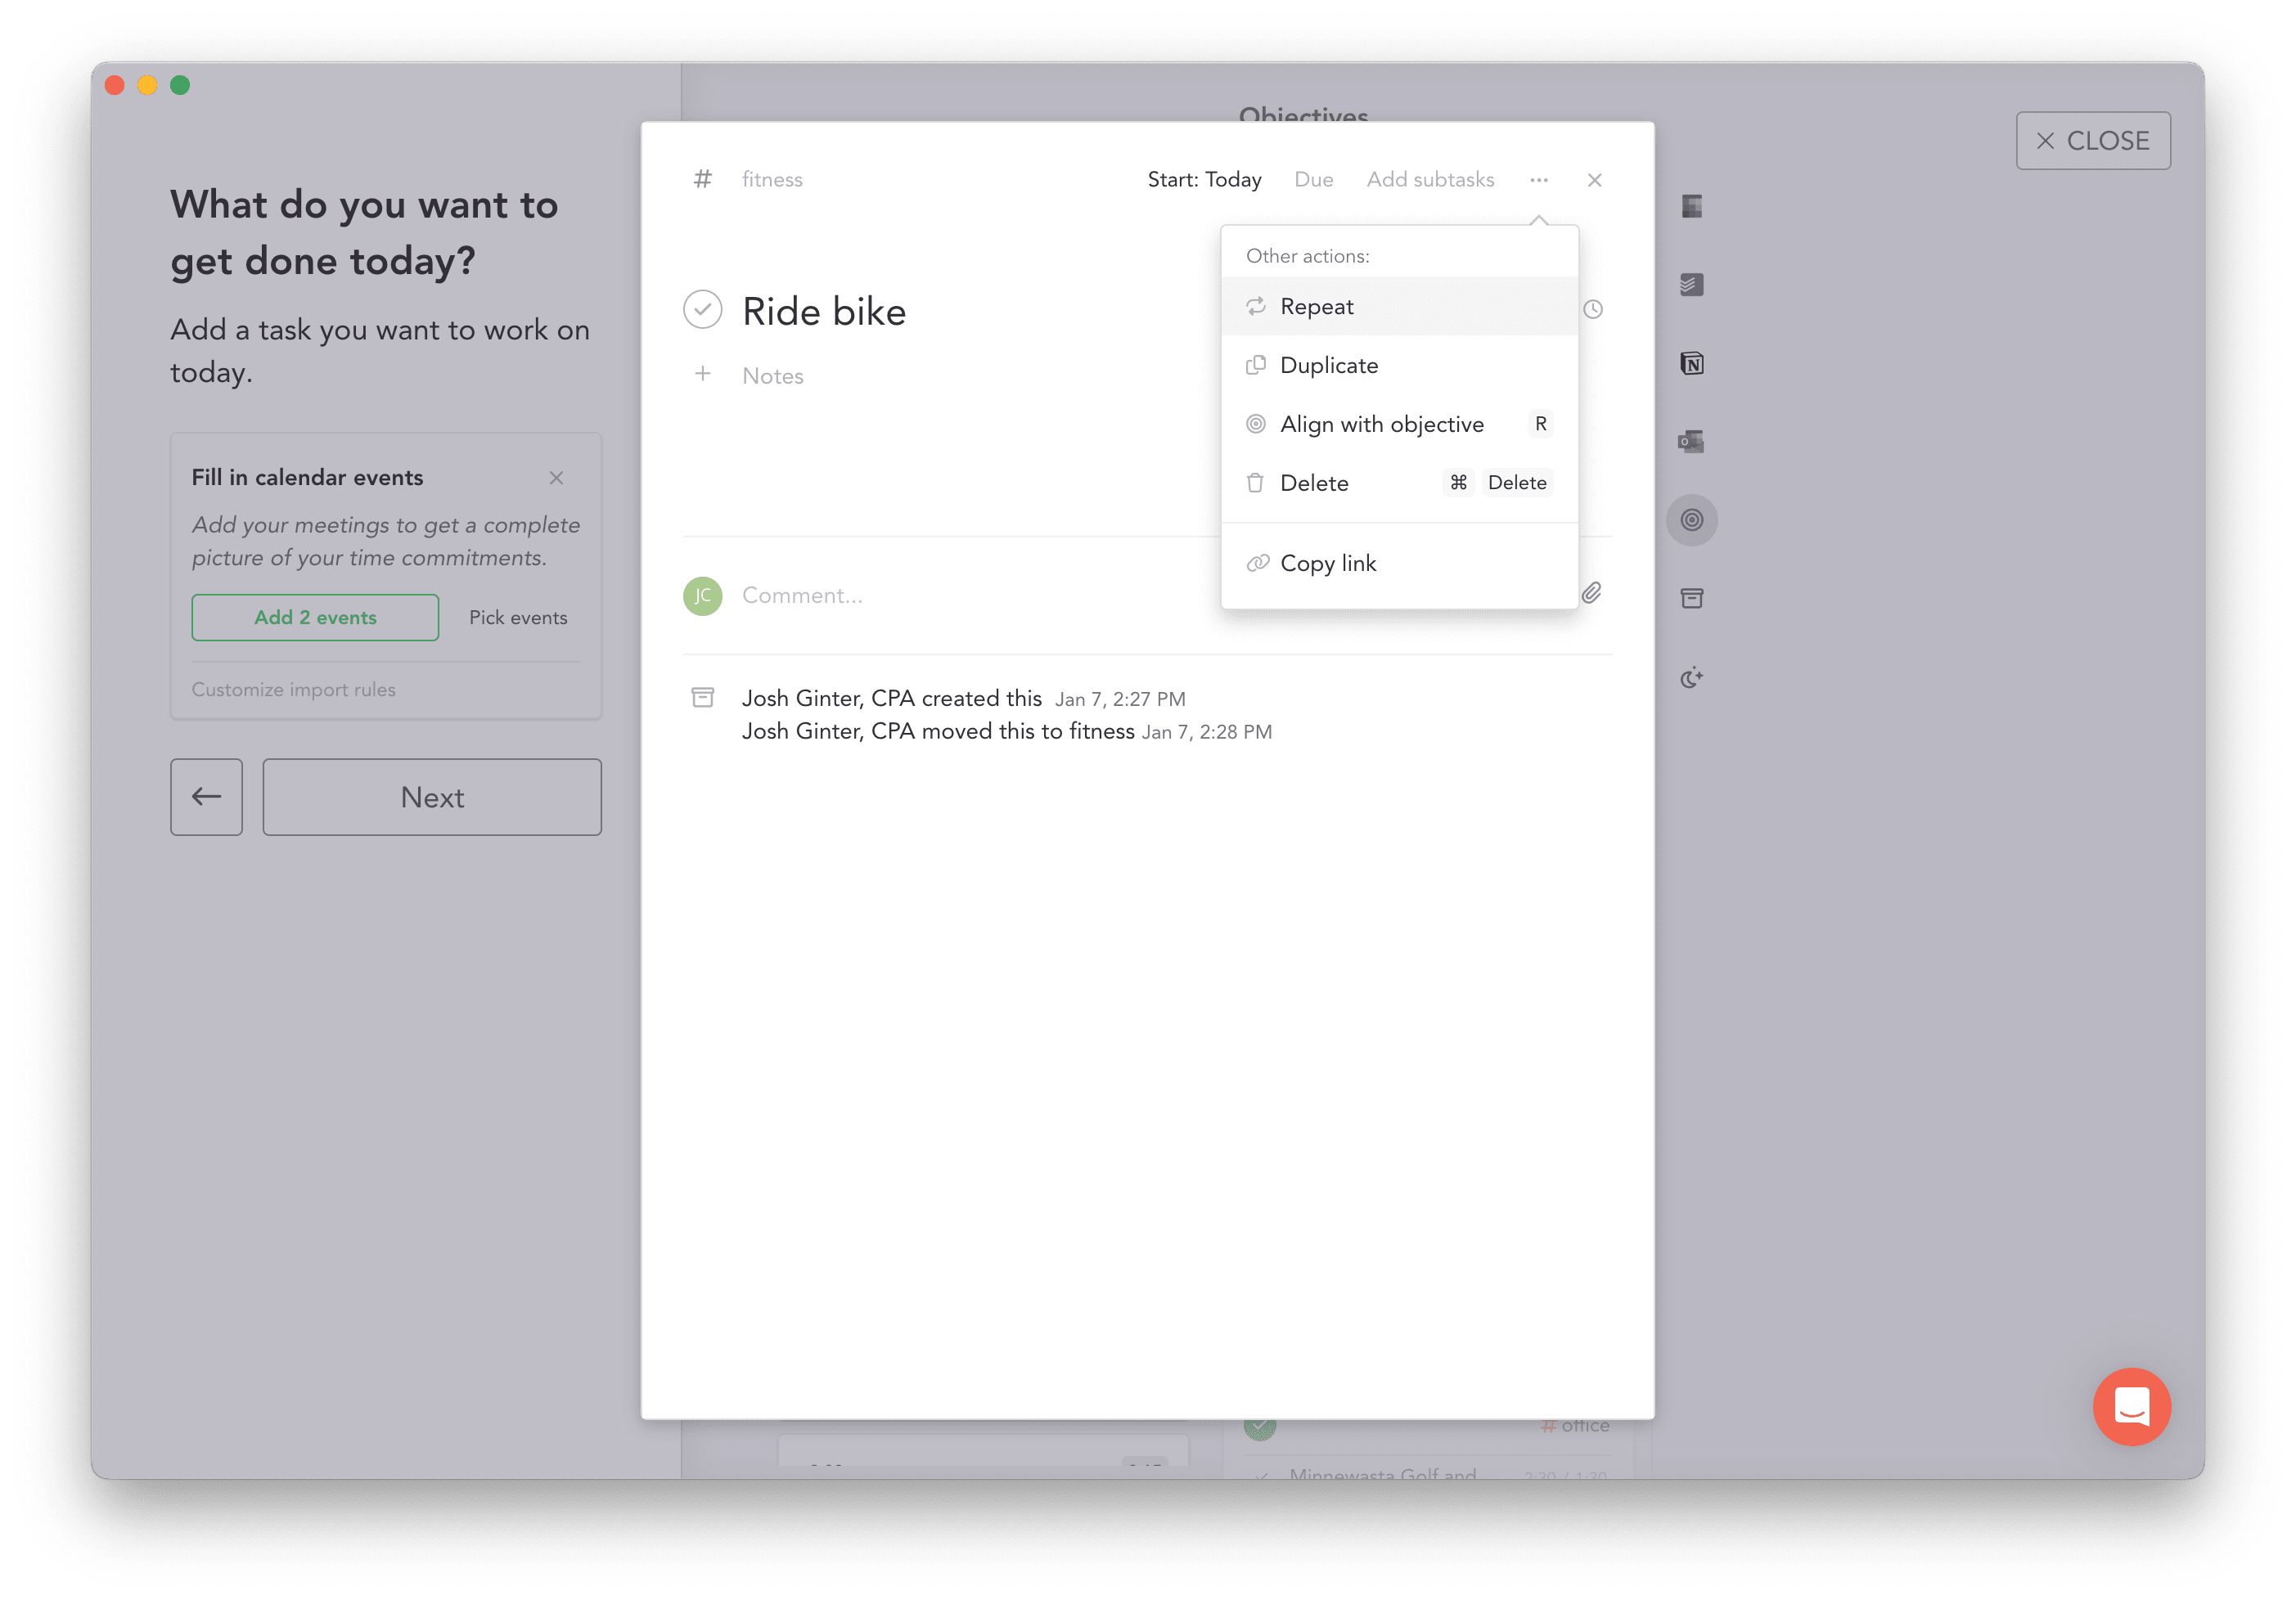The width and height of the screenshot is (2296, 1600).
Task: Click the JC user avatar
Action: 703,595
